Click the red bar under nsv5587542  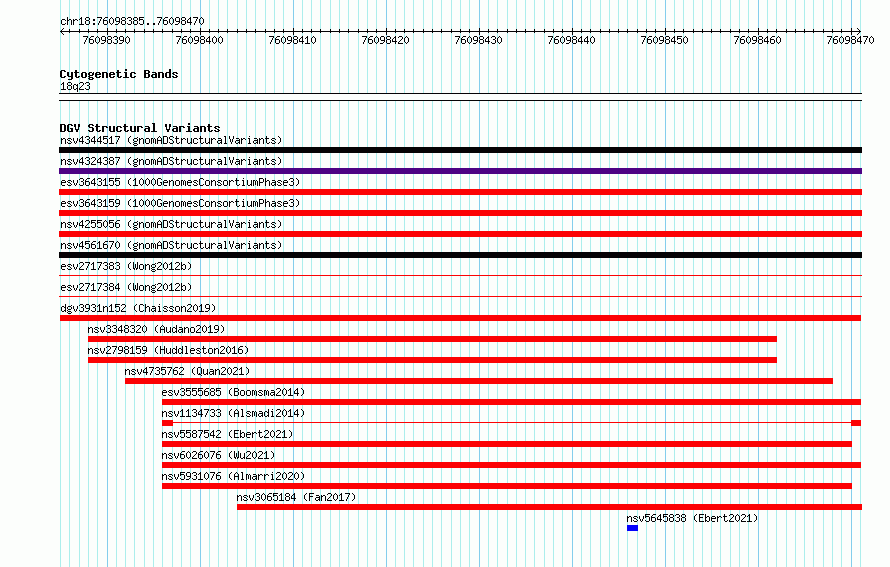coord(507,444)
